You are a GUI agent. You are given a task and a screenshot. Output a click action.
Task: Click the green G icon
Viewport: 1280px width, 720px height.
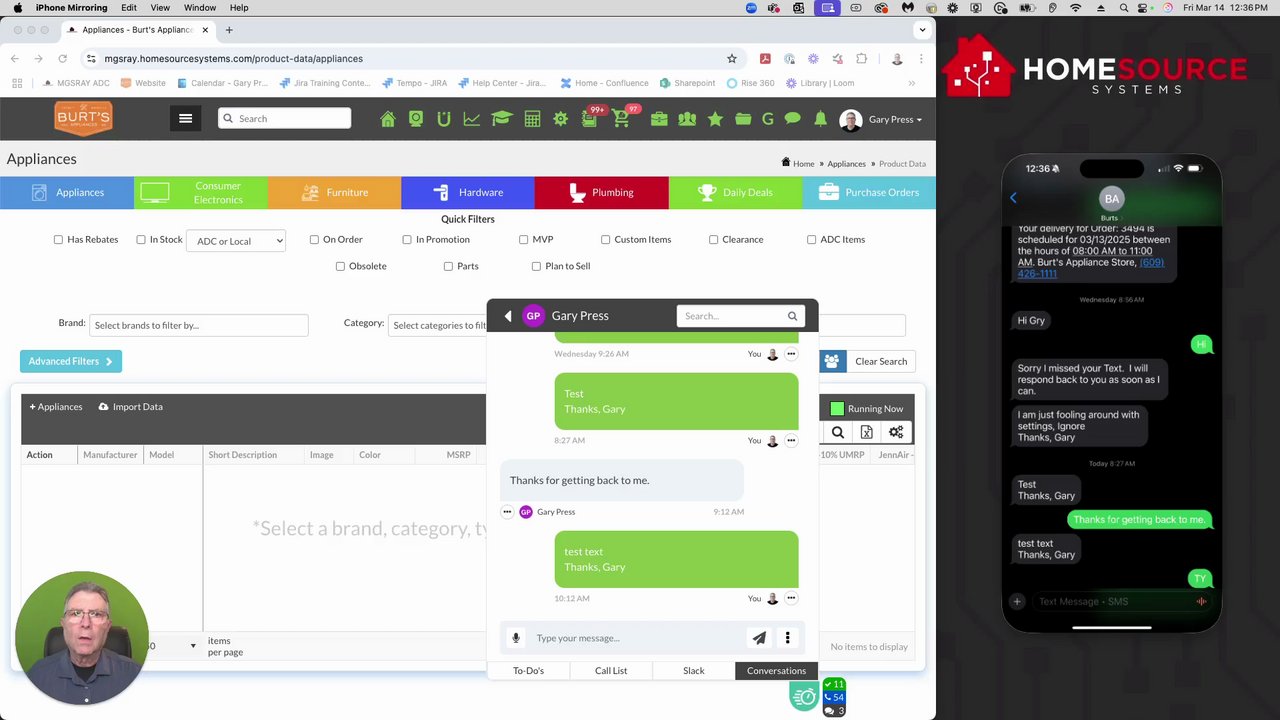coord(768,119)
